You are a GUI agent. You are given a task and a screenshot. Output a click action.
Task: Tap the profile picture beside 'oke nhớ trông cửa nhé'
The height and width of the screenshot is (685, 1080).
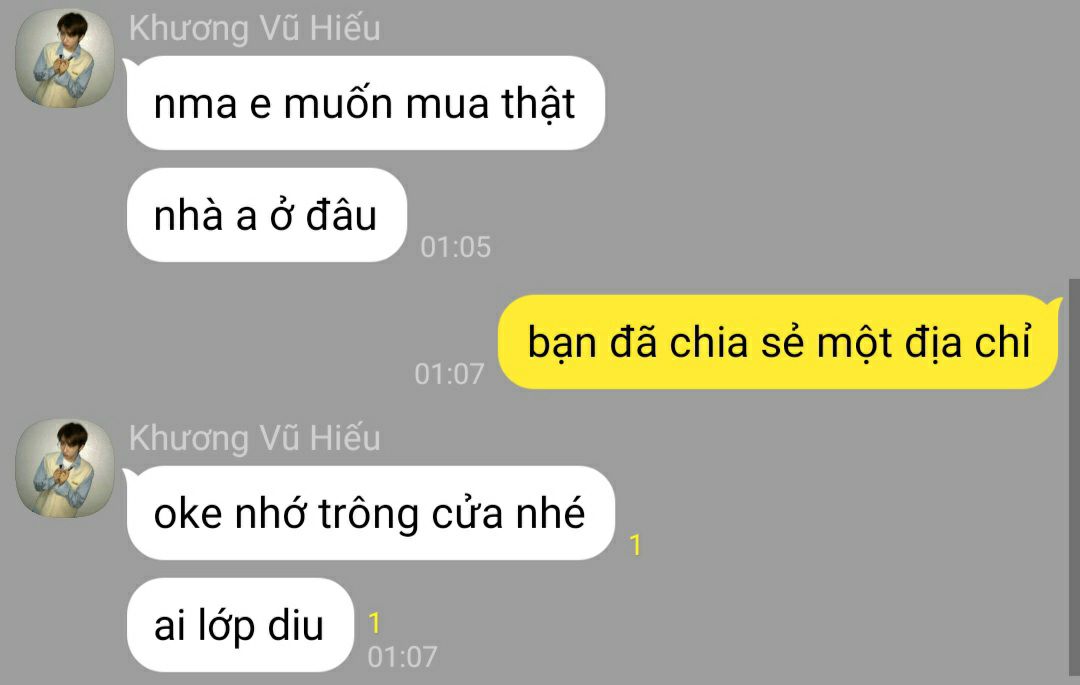[x=65, y=468]
